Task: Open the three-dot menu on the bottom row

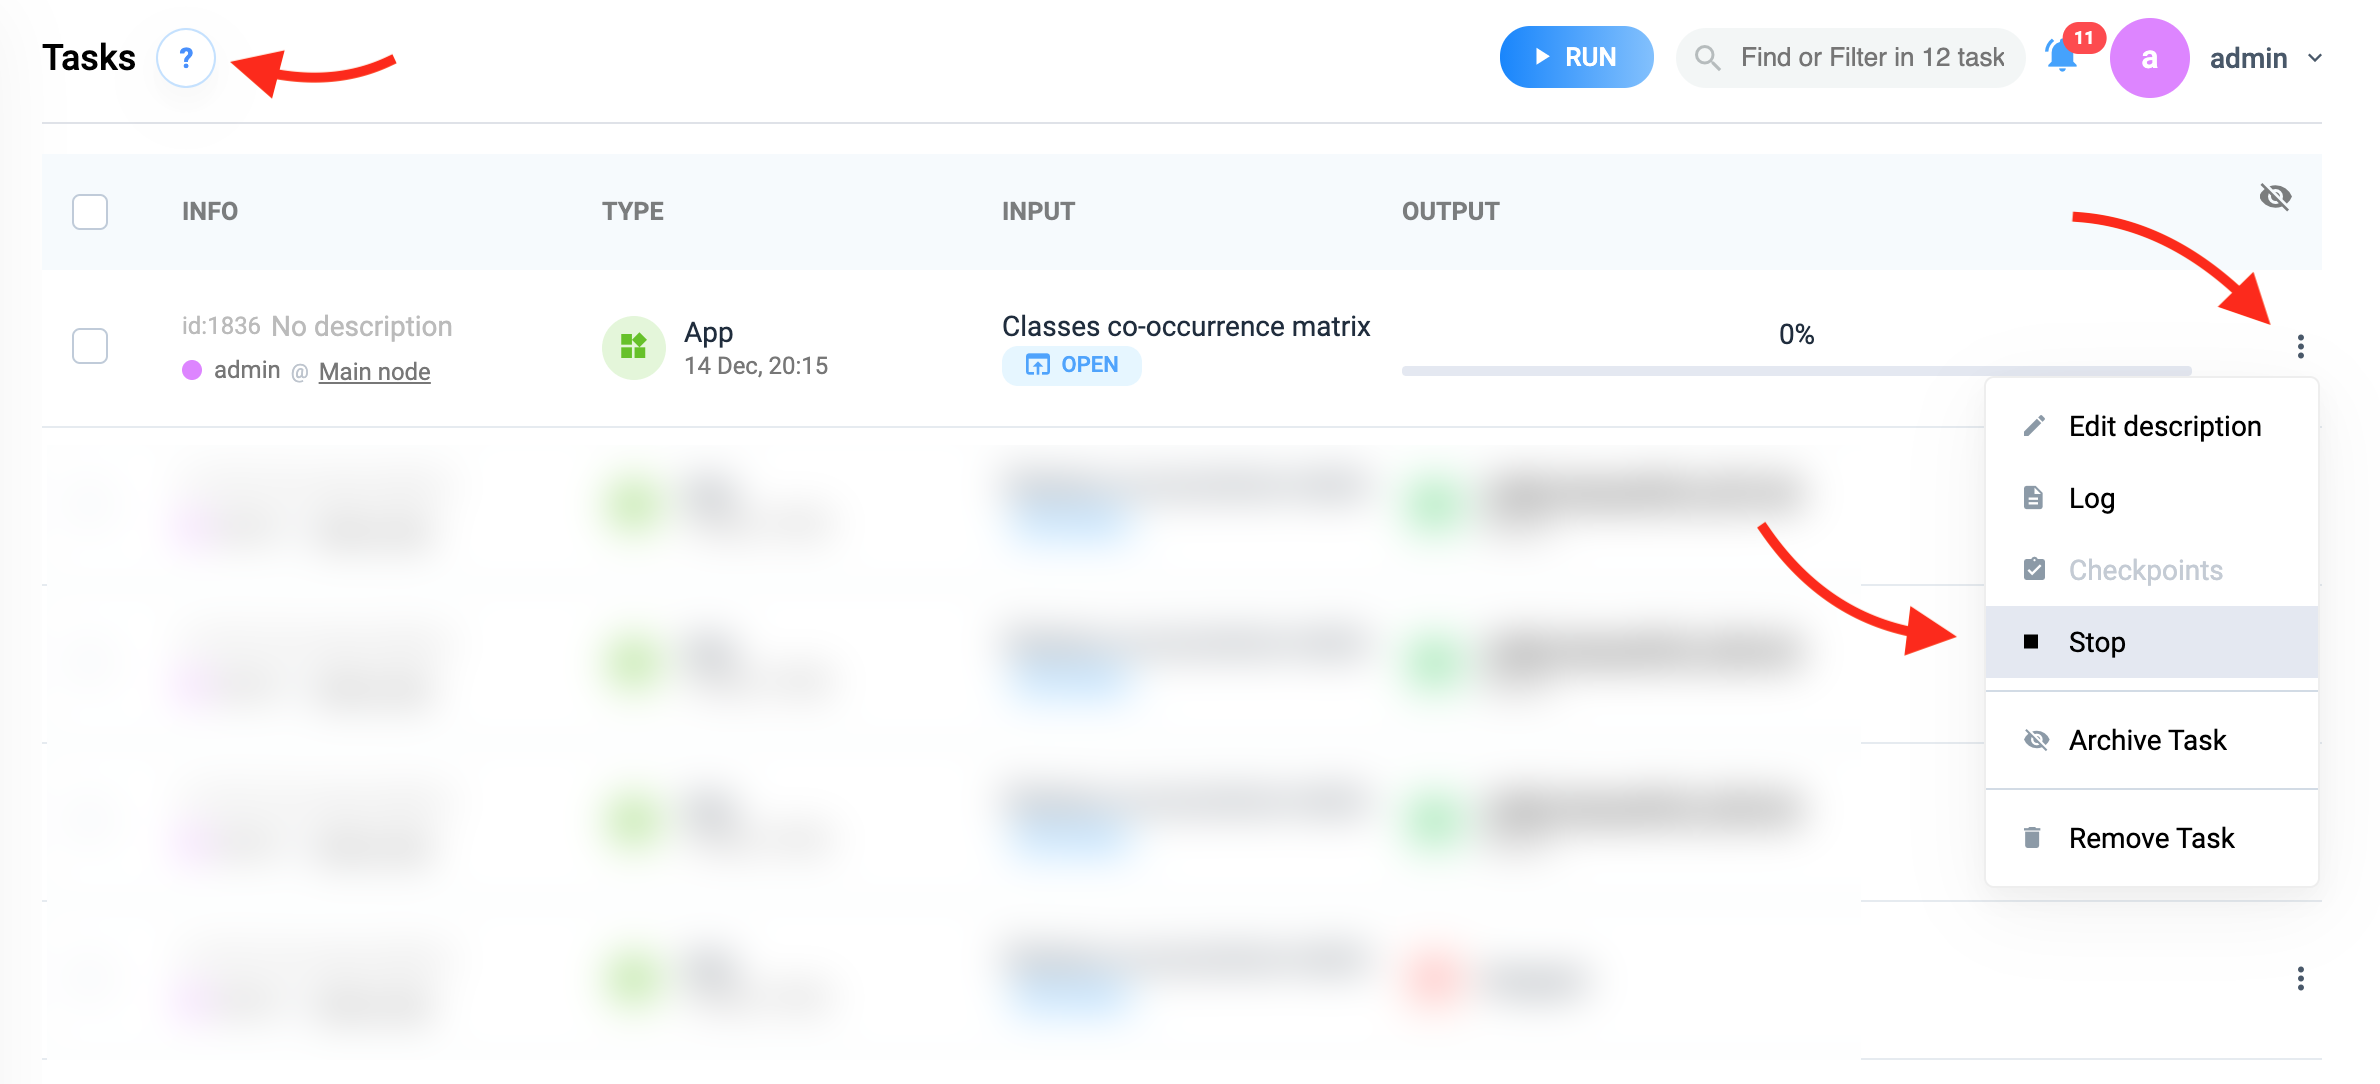Action: coord(2301,978)
